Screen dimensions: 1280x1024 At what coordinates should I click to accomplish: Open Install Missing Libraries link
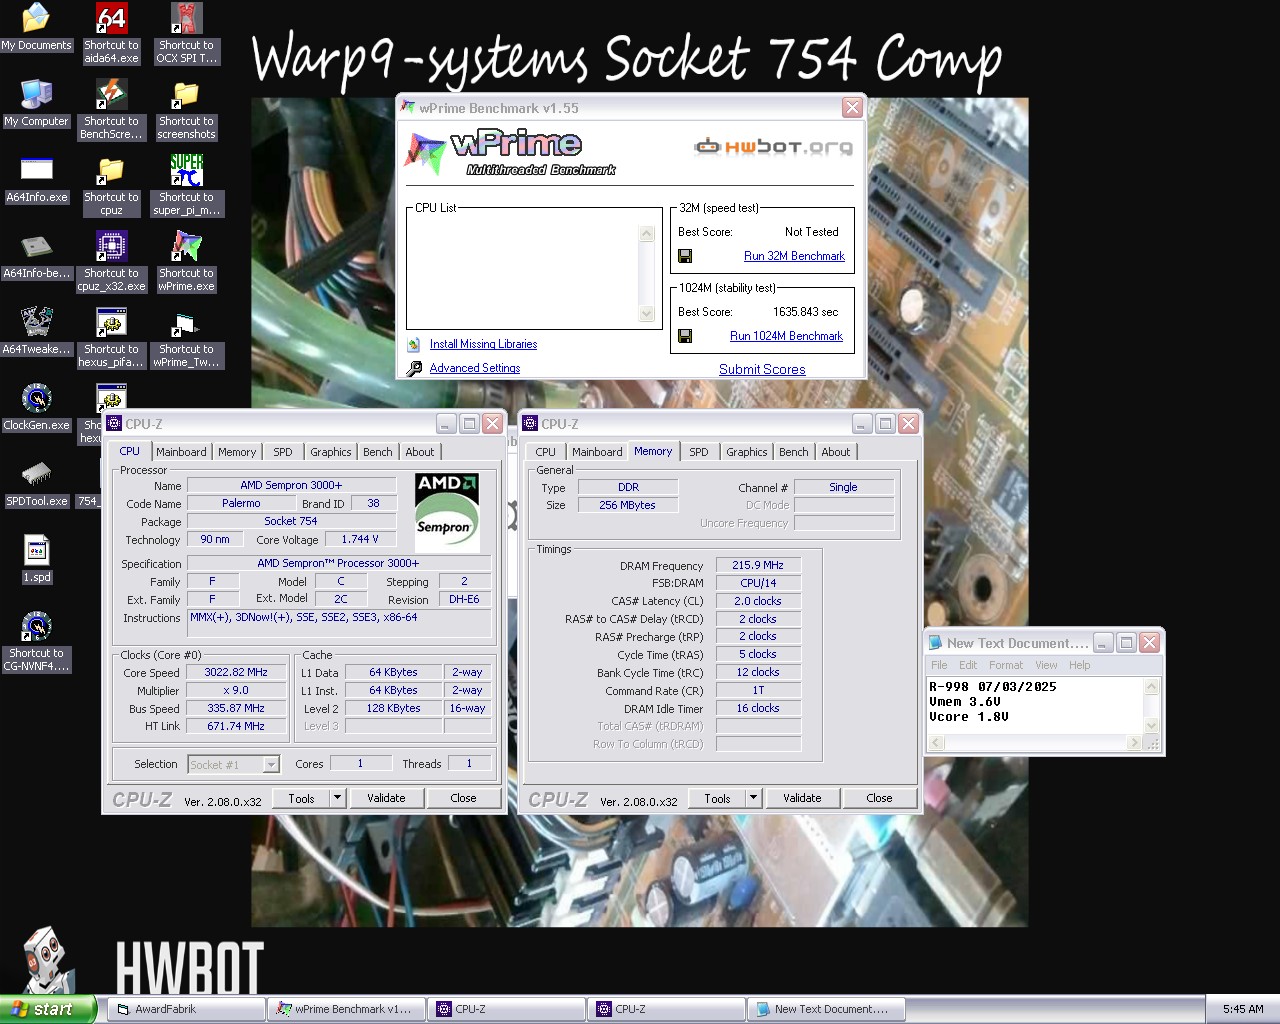click(x=483, y=344)
